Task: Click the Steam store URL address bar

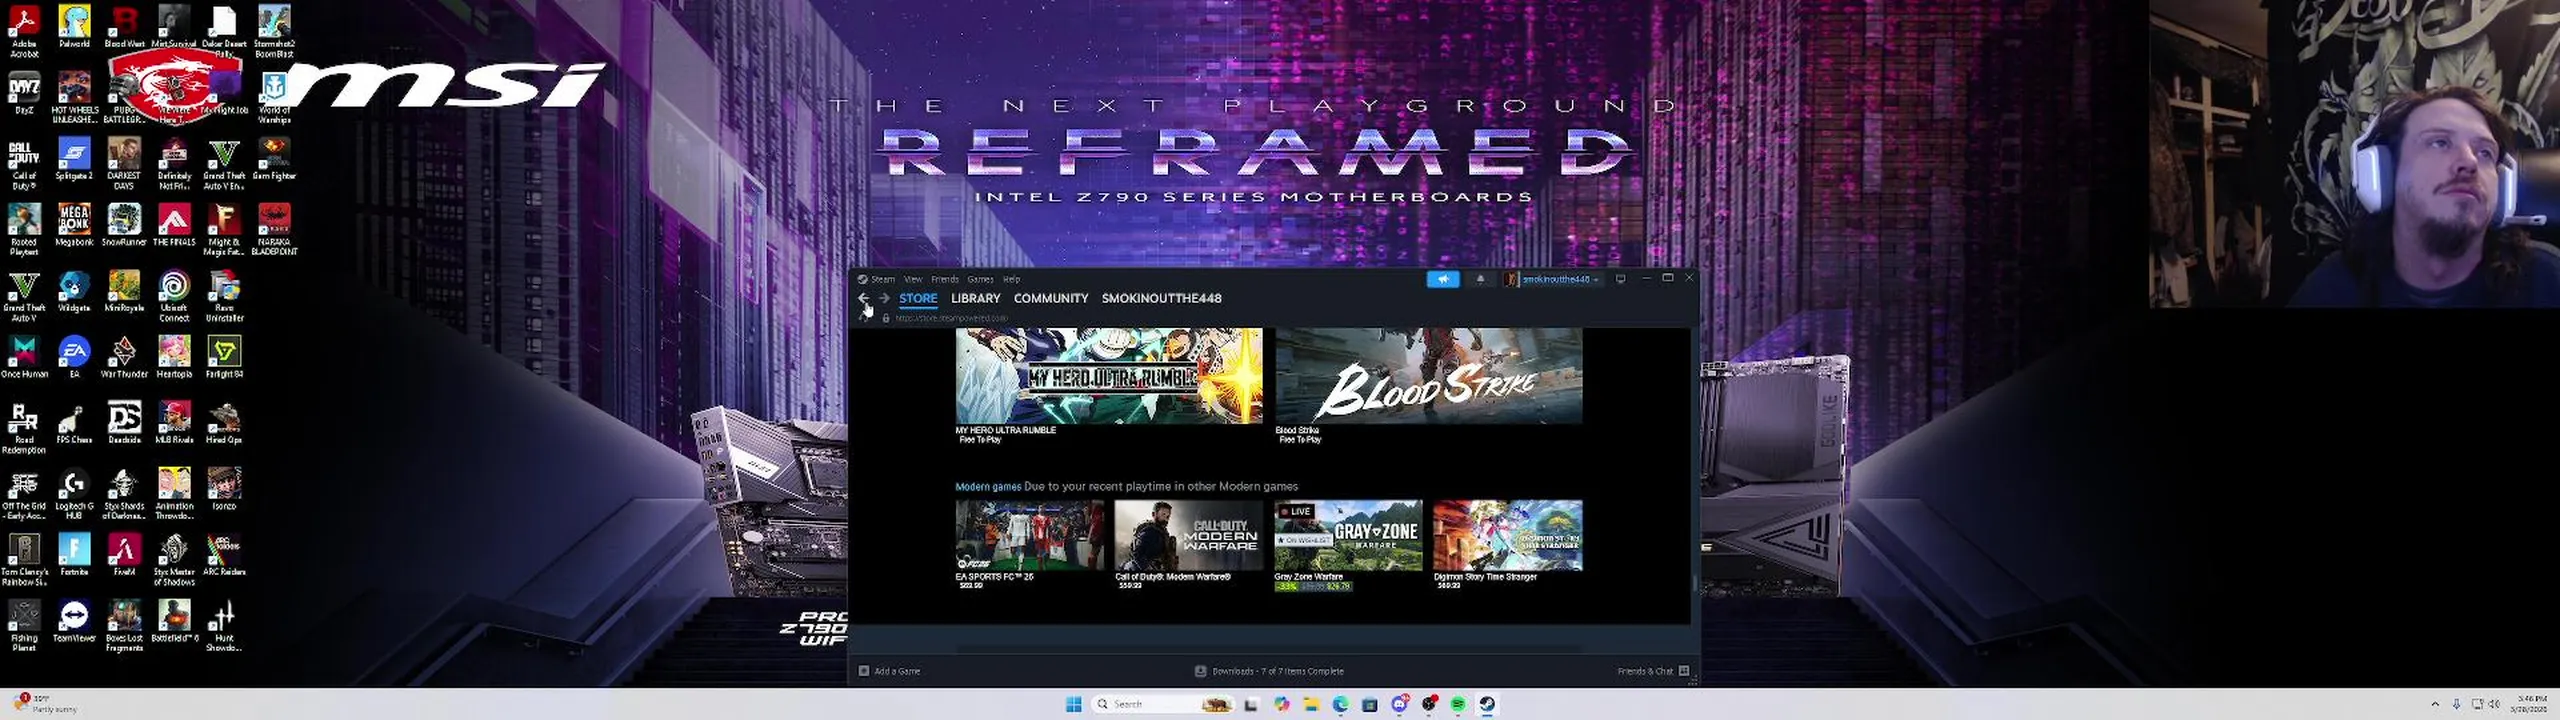Action: 951,318
